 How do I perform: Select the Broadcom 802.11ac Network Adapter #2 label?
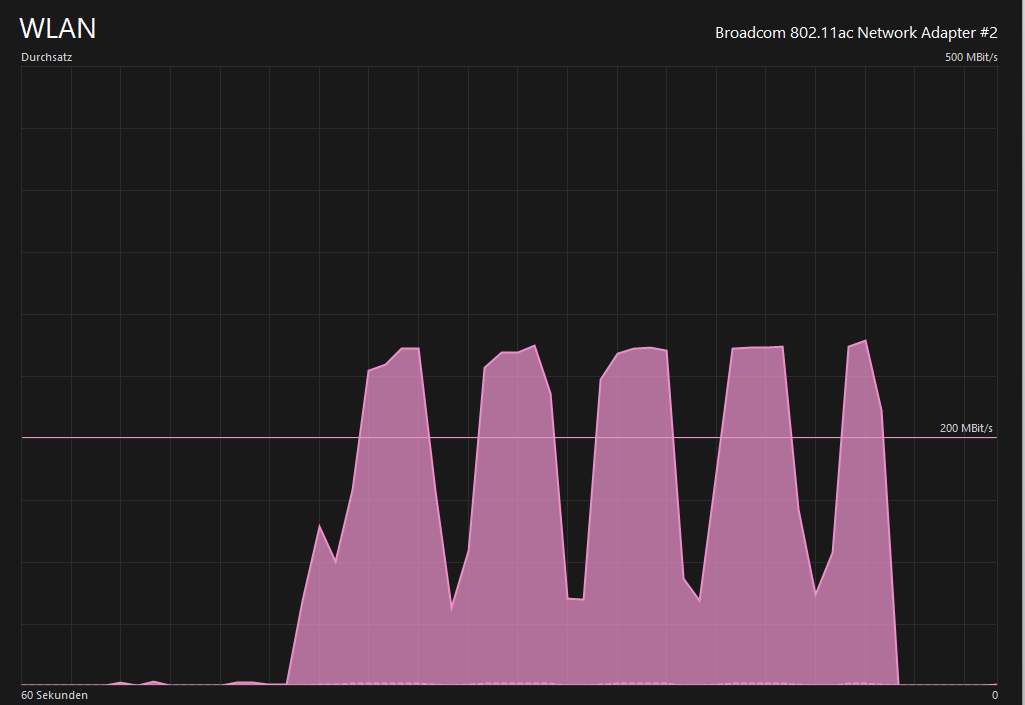[856, 33]
